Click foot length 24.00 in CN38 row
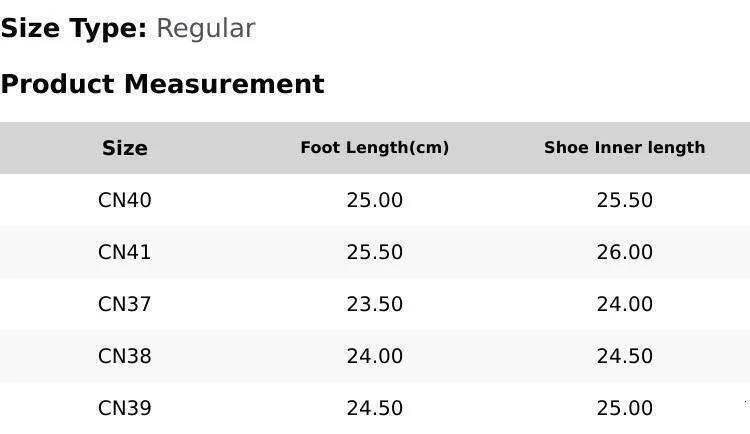 [x=374, y=356]
